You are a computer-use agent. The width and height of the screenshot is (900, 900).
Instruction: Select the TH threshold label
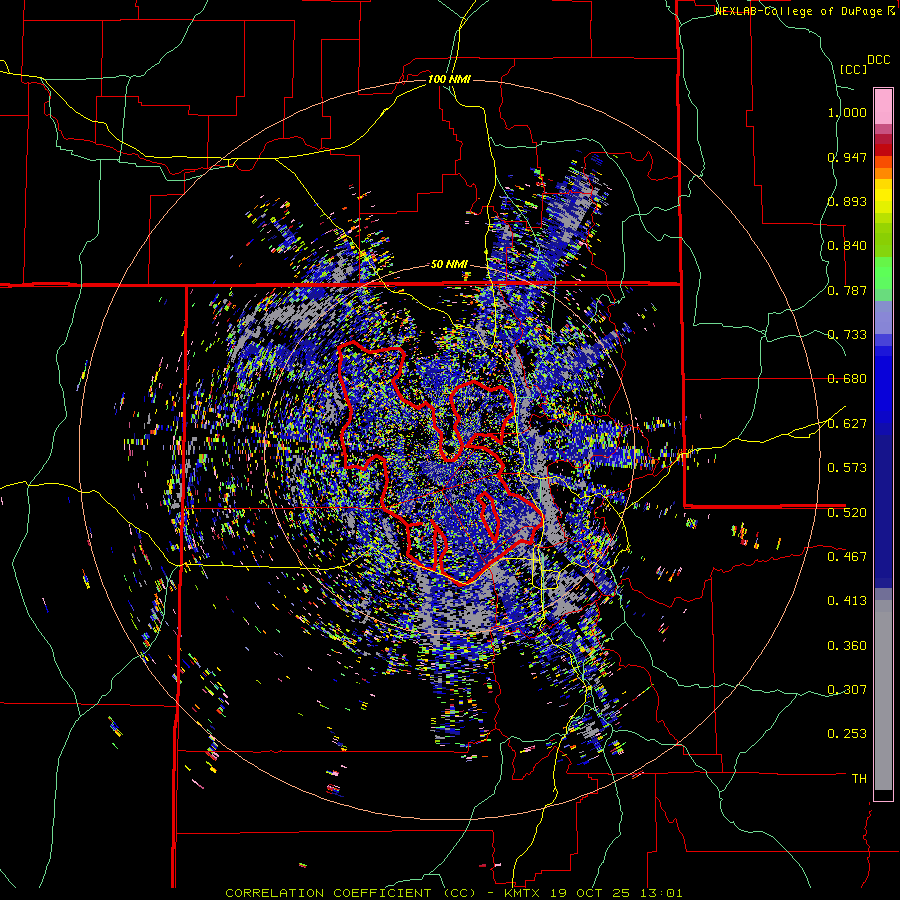click(x=859, y=779)
